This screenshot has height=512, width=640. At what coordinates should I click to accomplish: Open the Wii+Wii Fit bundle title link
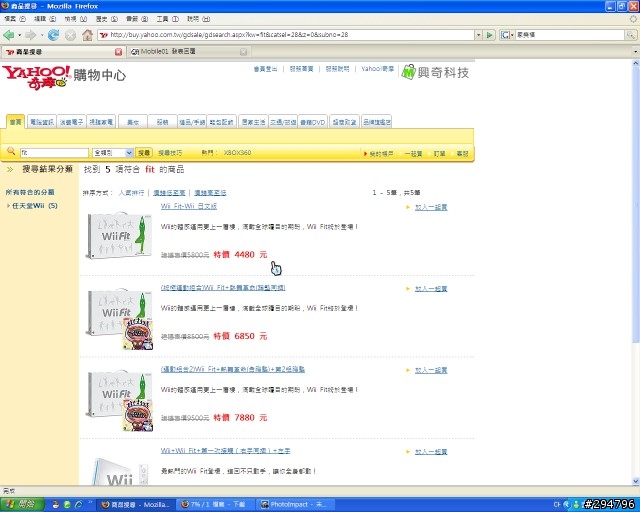coord(225,451)
